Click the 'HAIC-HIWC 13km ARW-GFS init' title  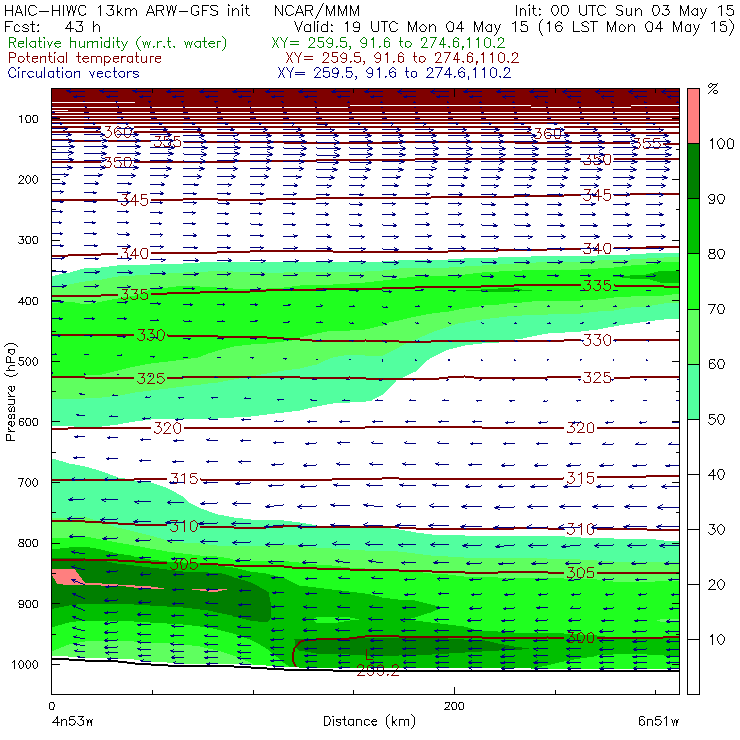point(127,10)
